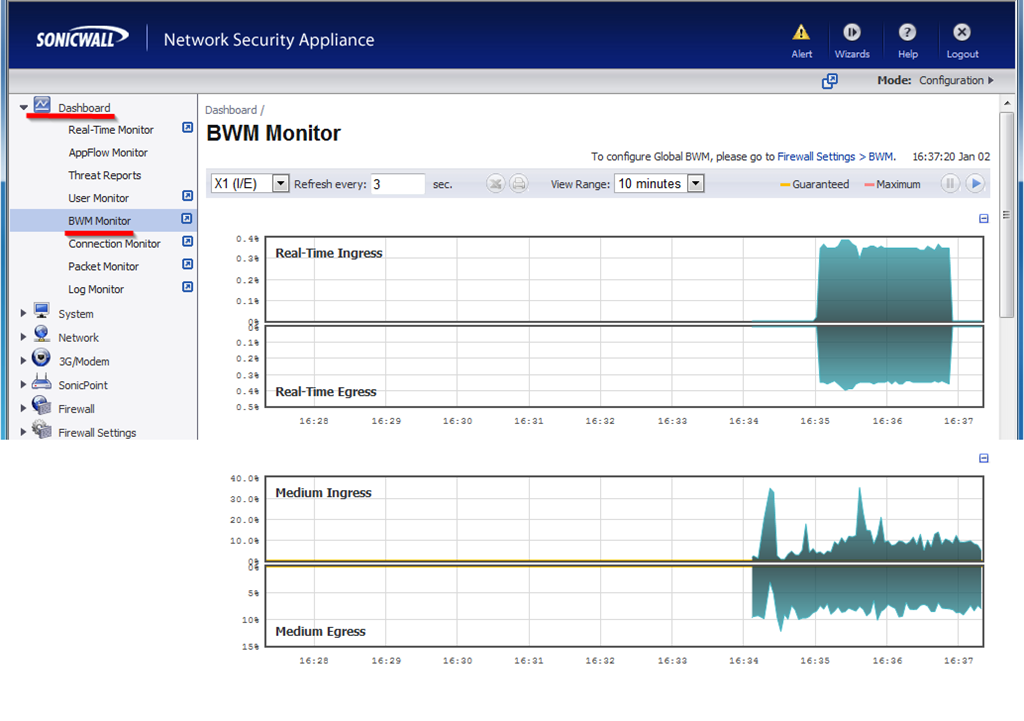Click the Firewall Settings tree label
The height and width of the screenshot is (721, 1024).
(x=97, y=433)
